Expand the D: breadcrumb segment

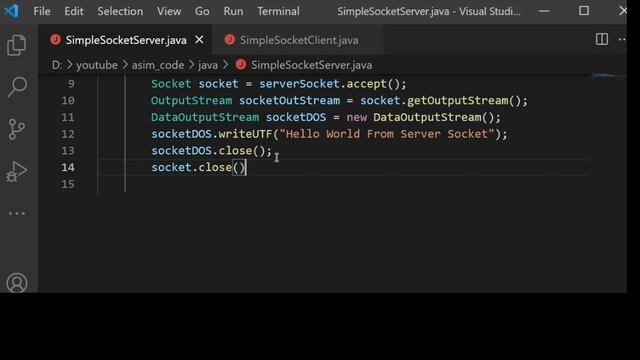click(57, 65)
